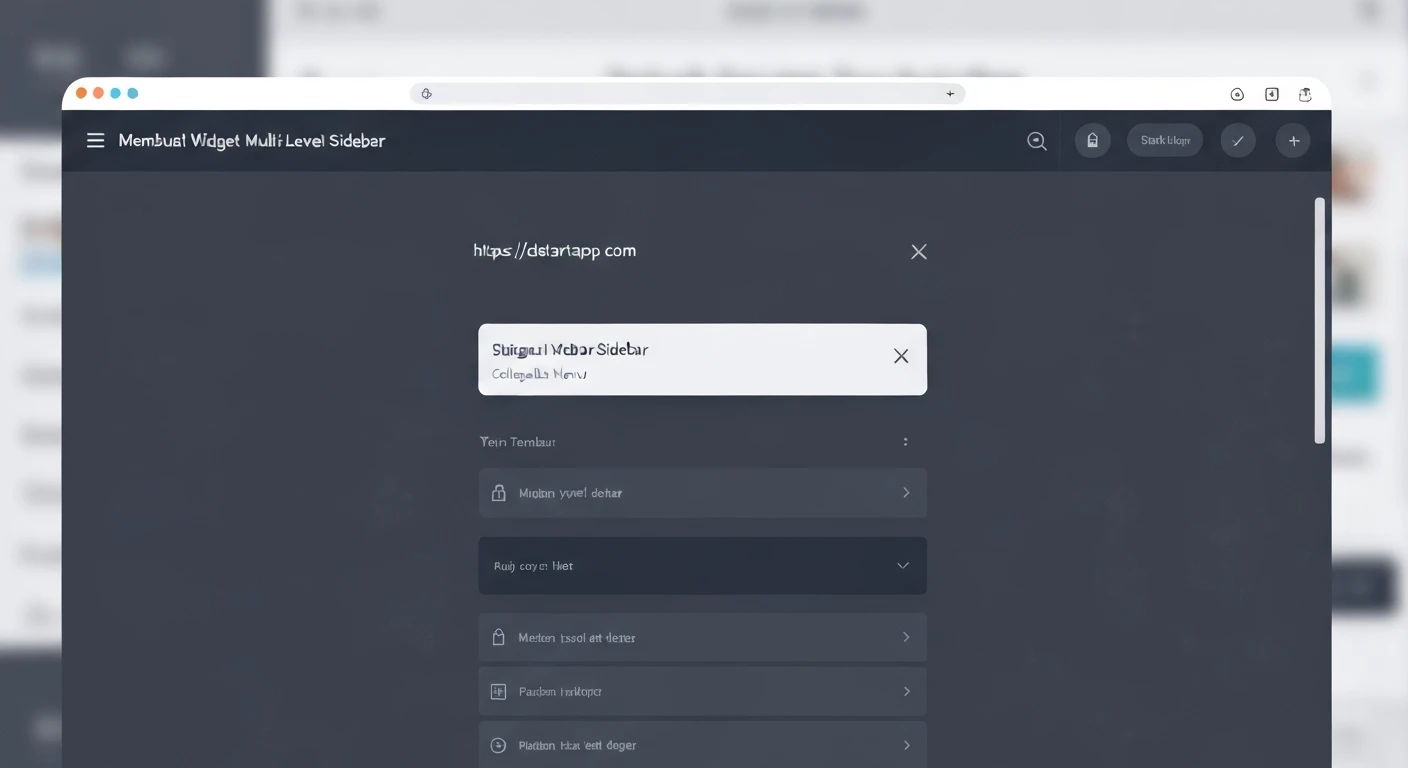Screen dimensions: 1408x768
Task: Expand chevron on the 'Merton tssol at dezer' row
Action: [906, 637]
